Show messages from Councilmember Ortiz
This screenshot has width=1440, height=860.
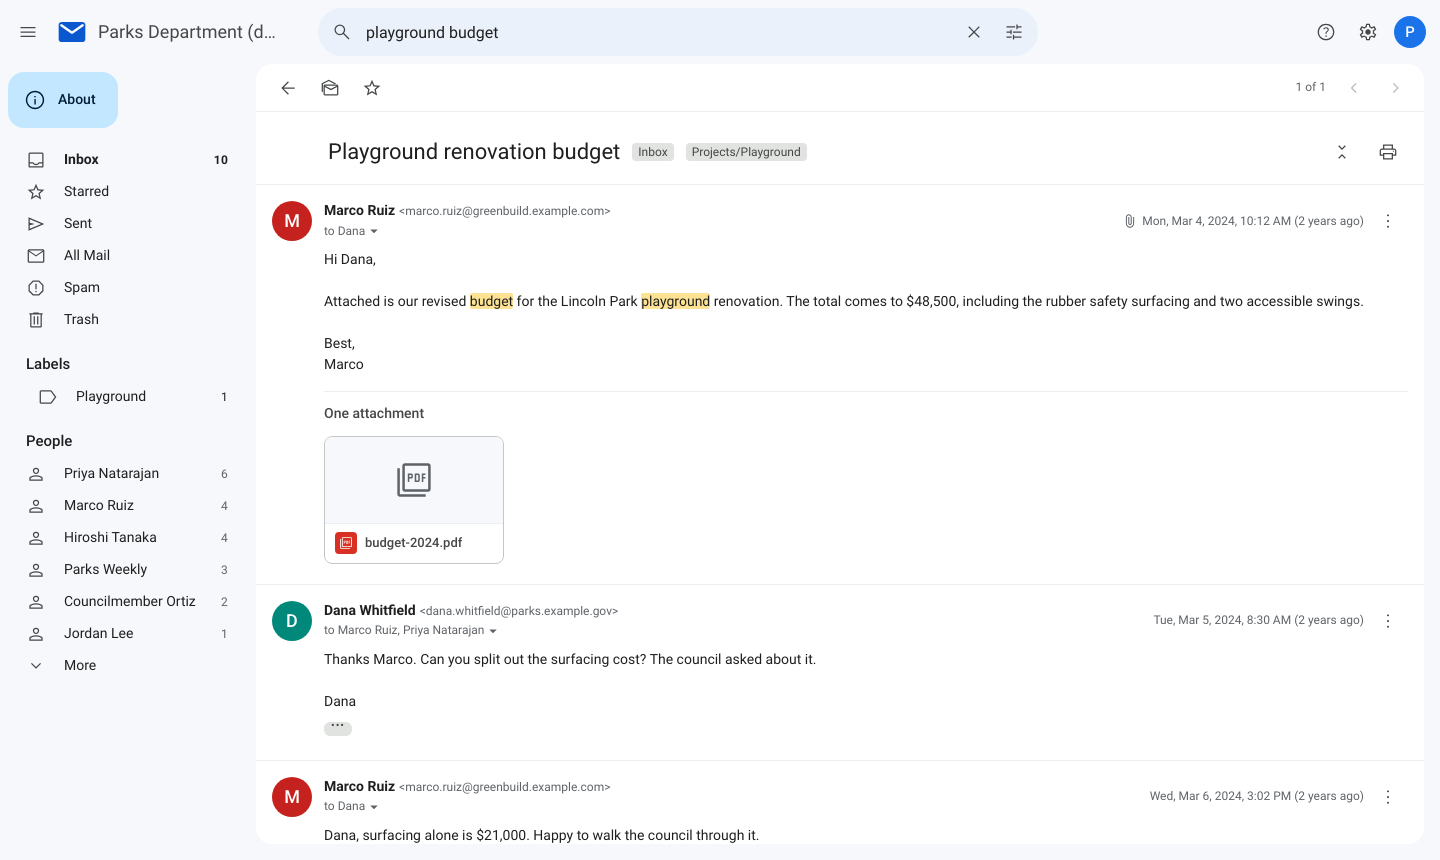[x=128, y=601]
